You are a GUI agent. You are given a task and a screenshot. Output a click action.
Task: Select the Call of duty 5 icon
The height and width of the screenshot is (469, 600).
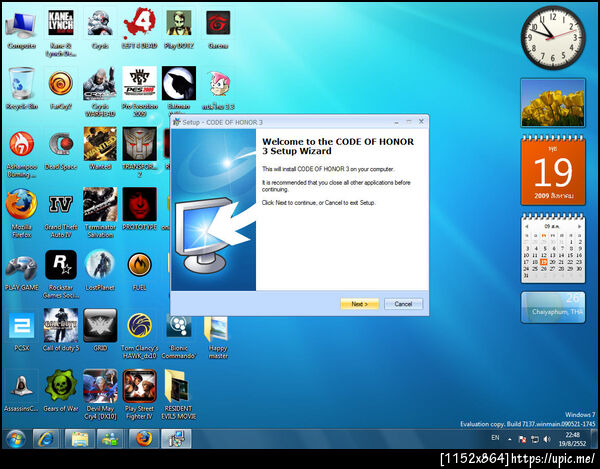61,330
